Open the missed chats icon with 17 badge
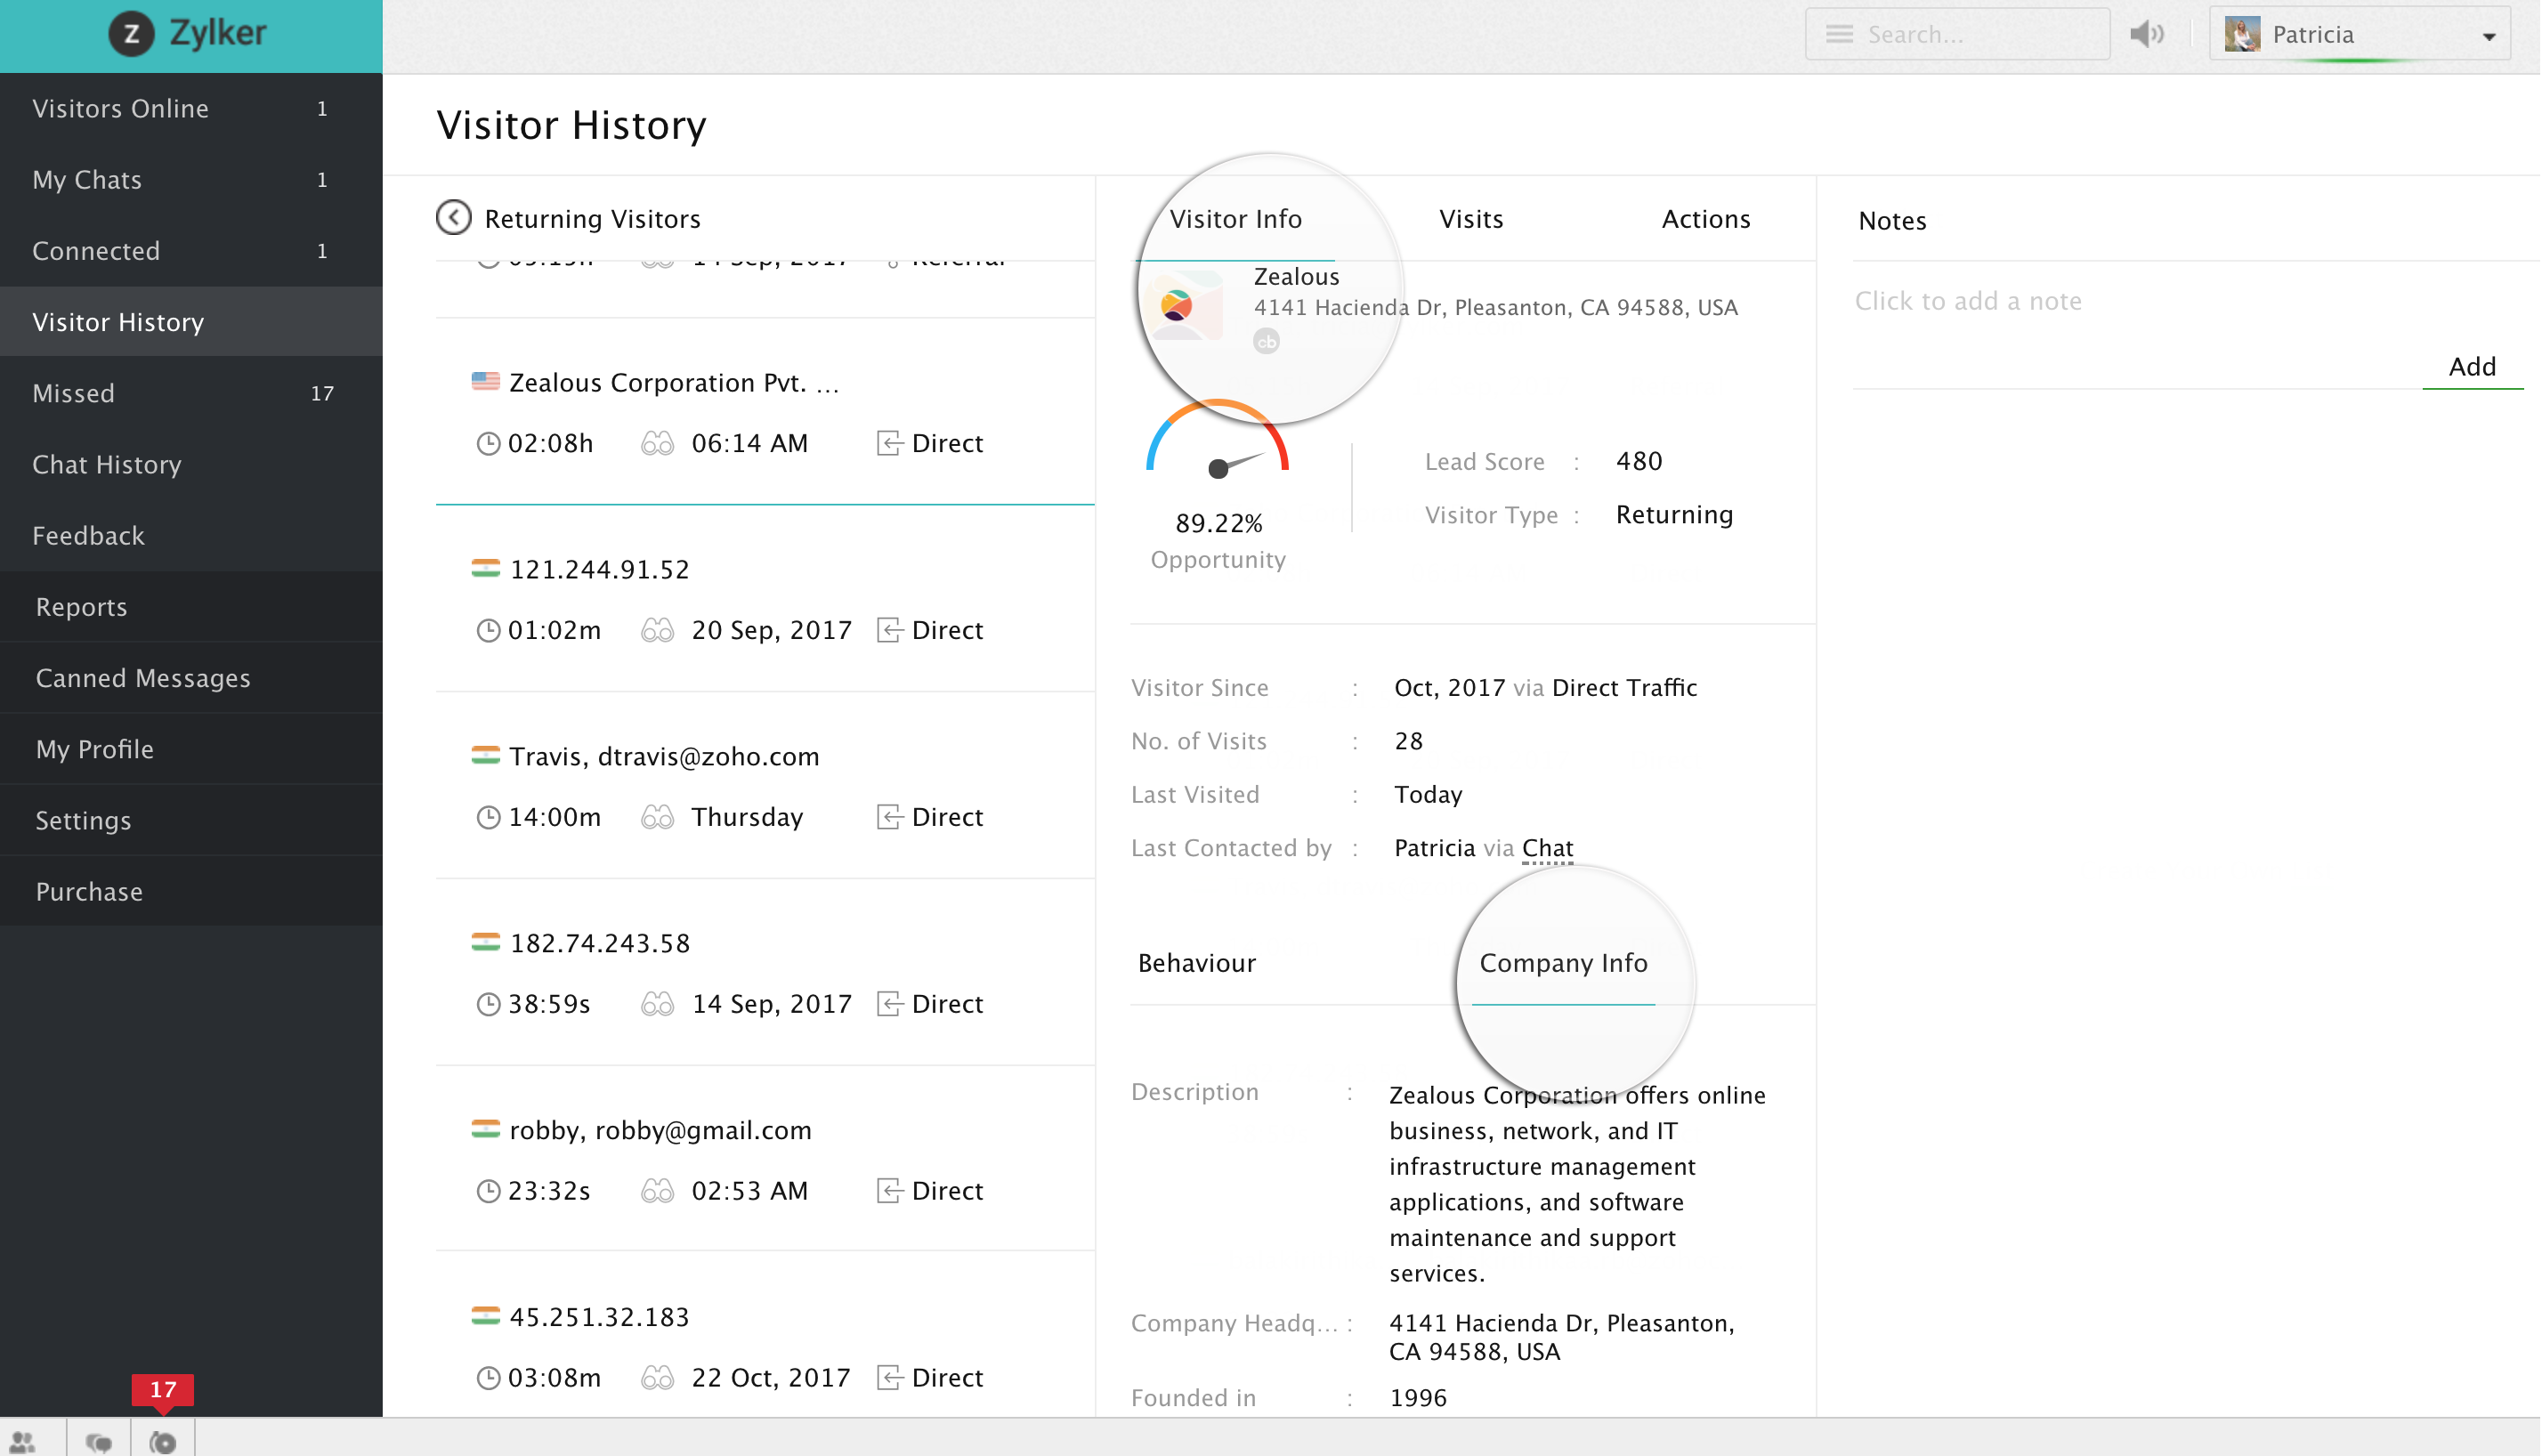Image resolution: width=2542 pixels, height=1456 pixels. tap(162, 1441)
